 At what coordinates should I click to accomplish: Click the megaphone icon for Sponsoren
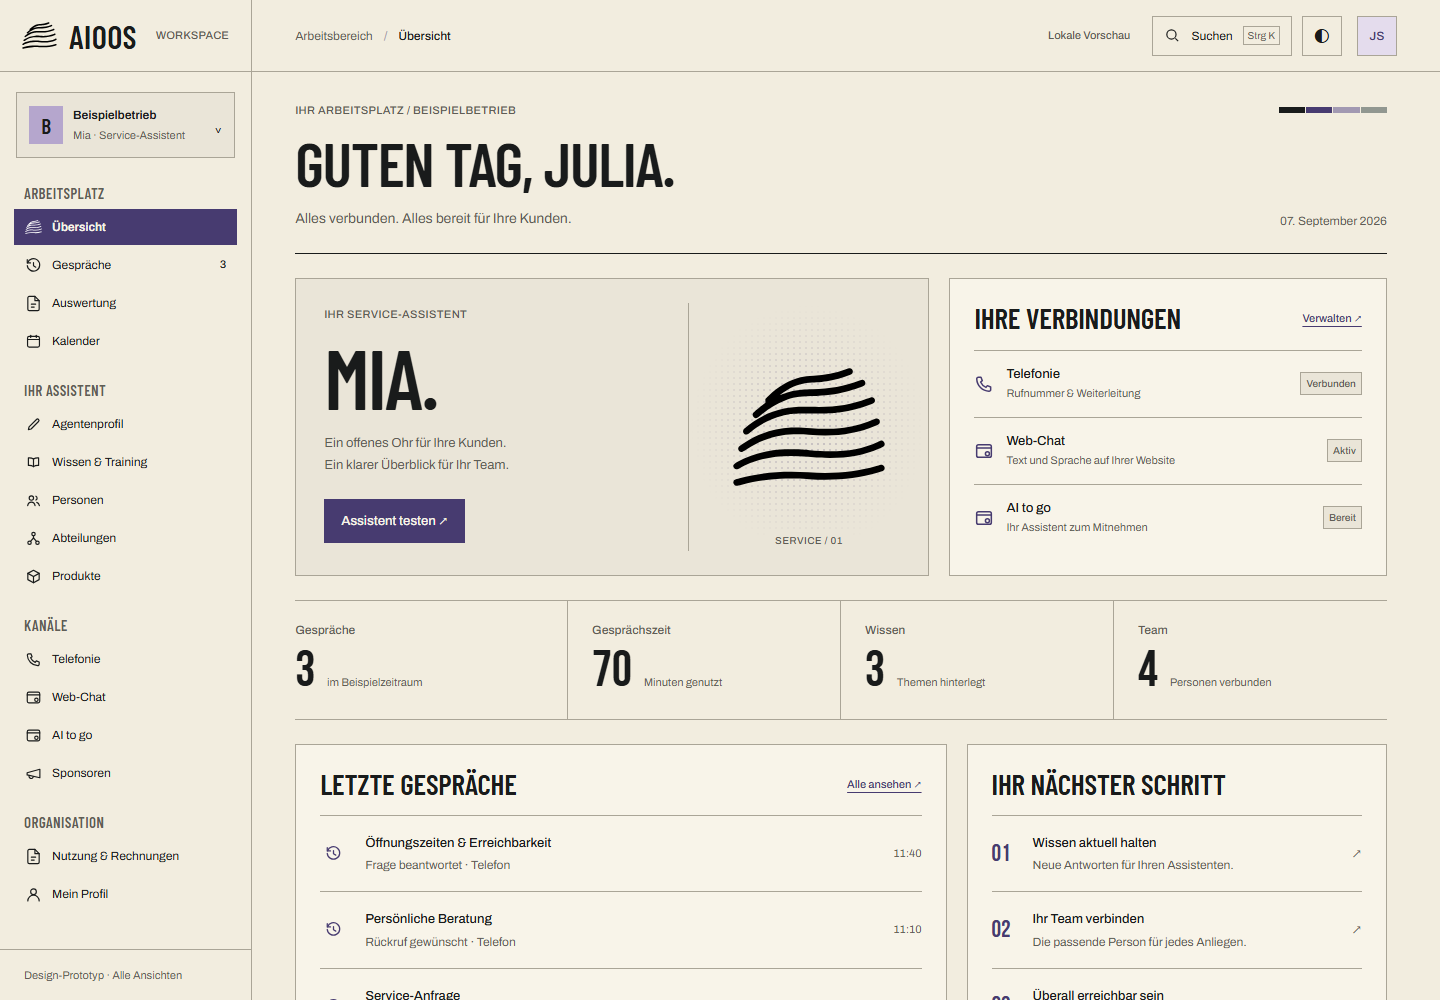(33, 773)
